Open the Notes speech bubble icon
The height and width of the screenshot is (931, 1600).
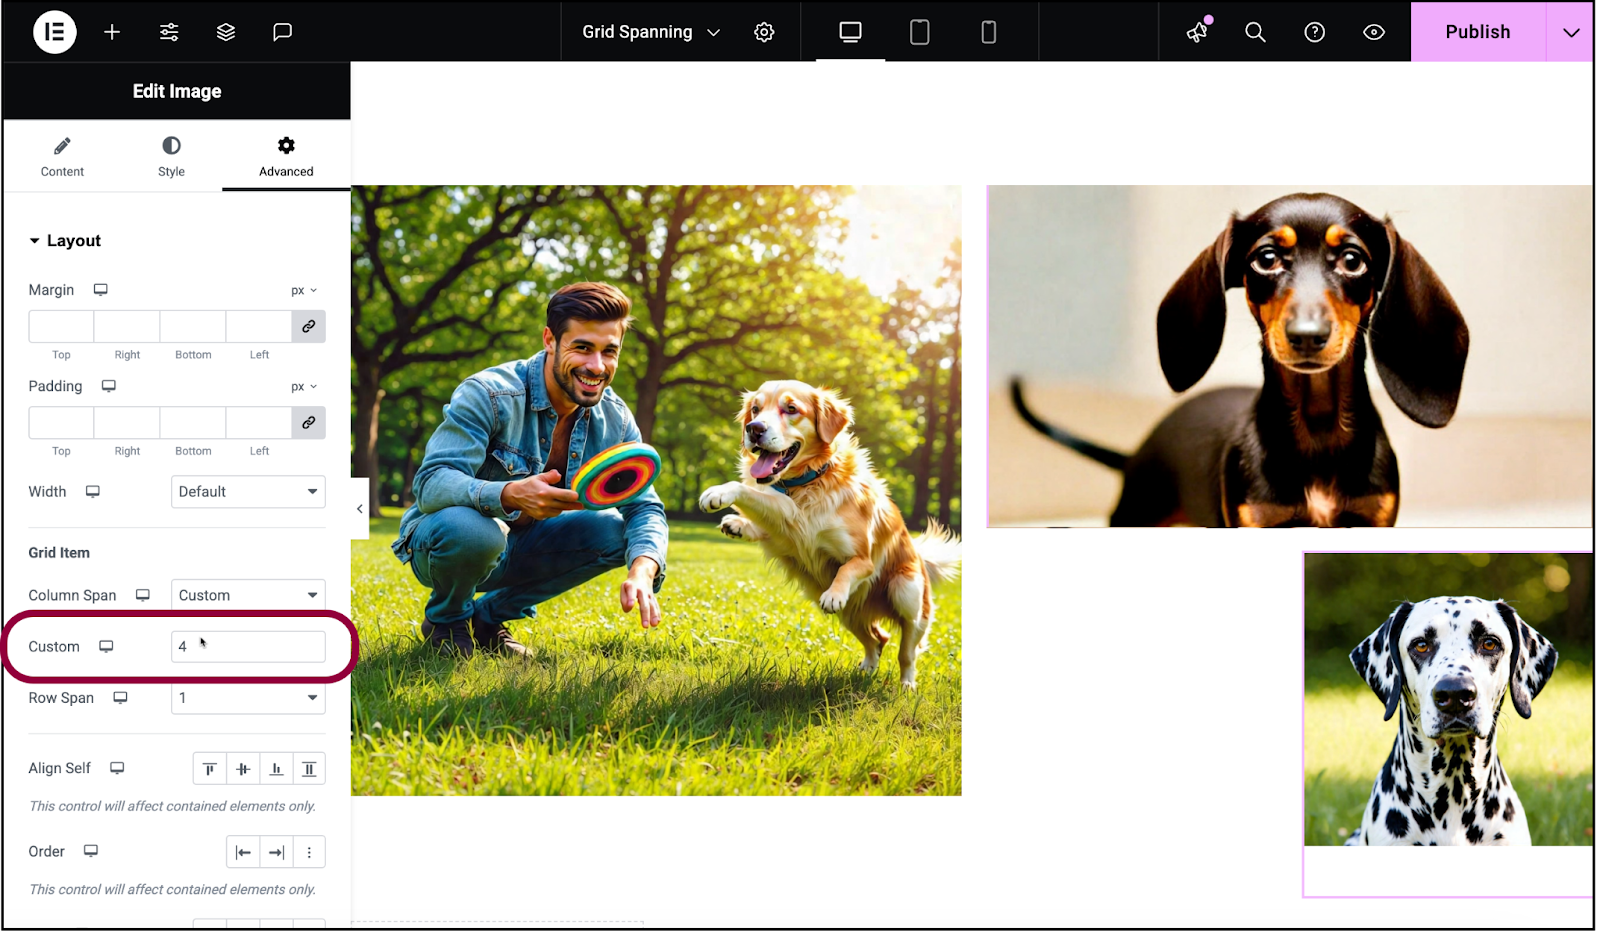[x=283, y=32]
